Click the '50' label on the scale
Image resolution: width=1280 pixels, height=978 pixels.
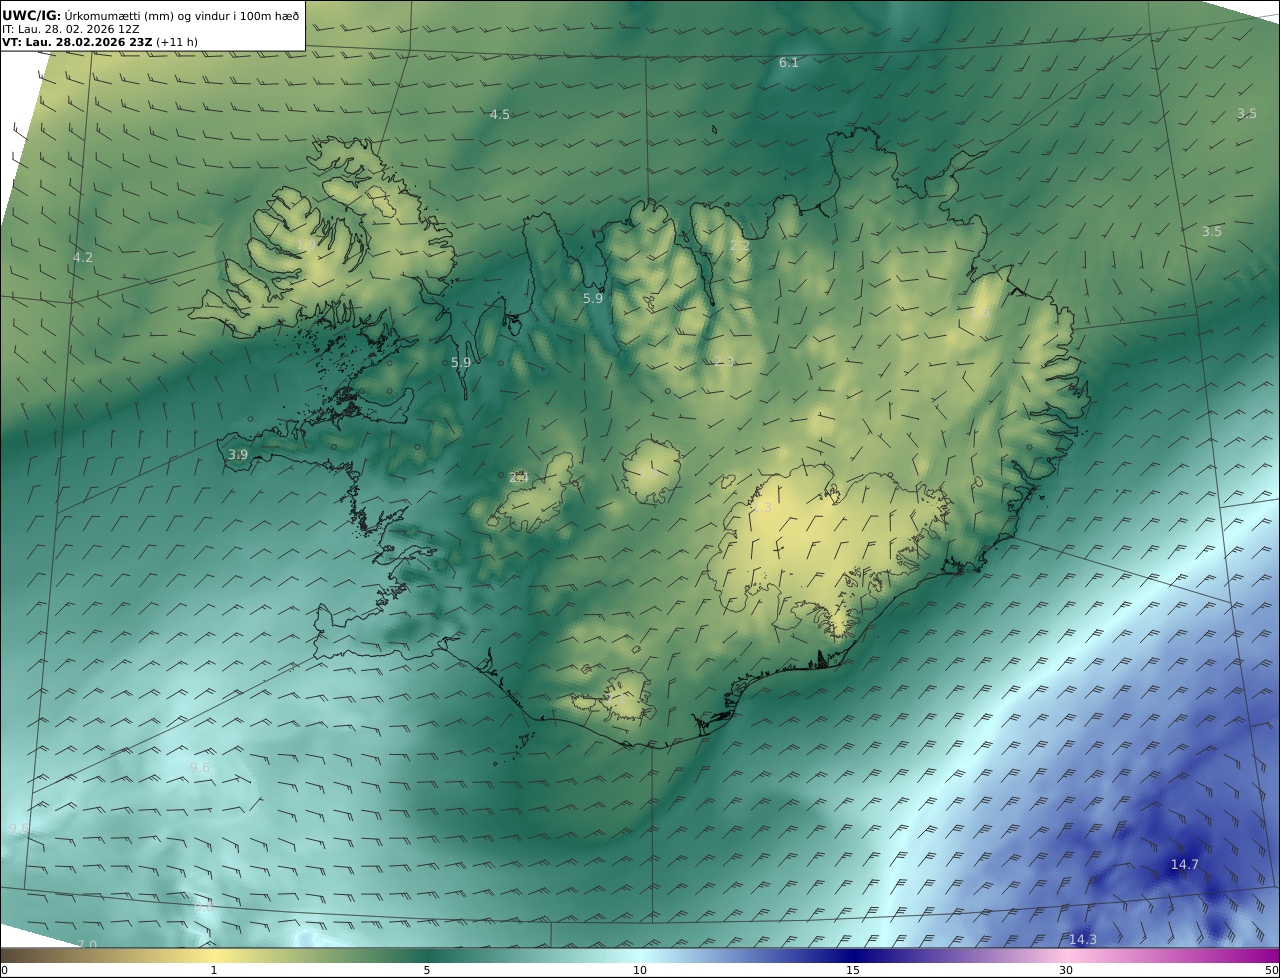click(x=1272, y=970)
